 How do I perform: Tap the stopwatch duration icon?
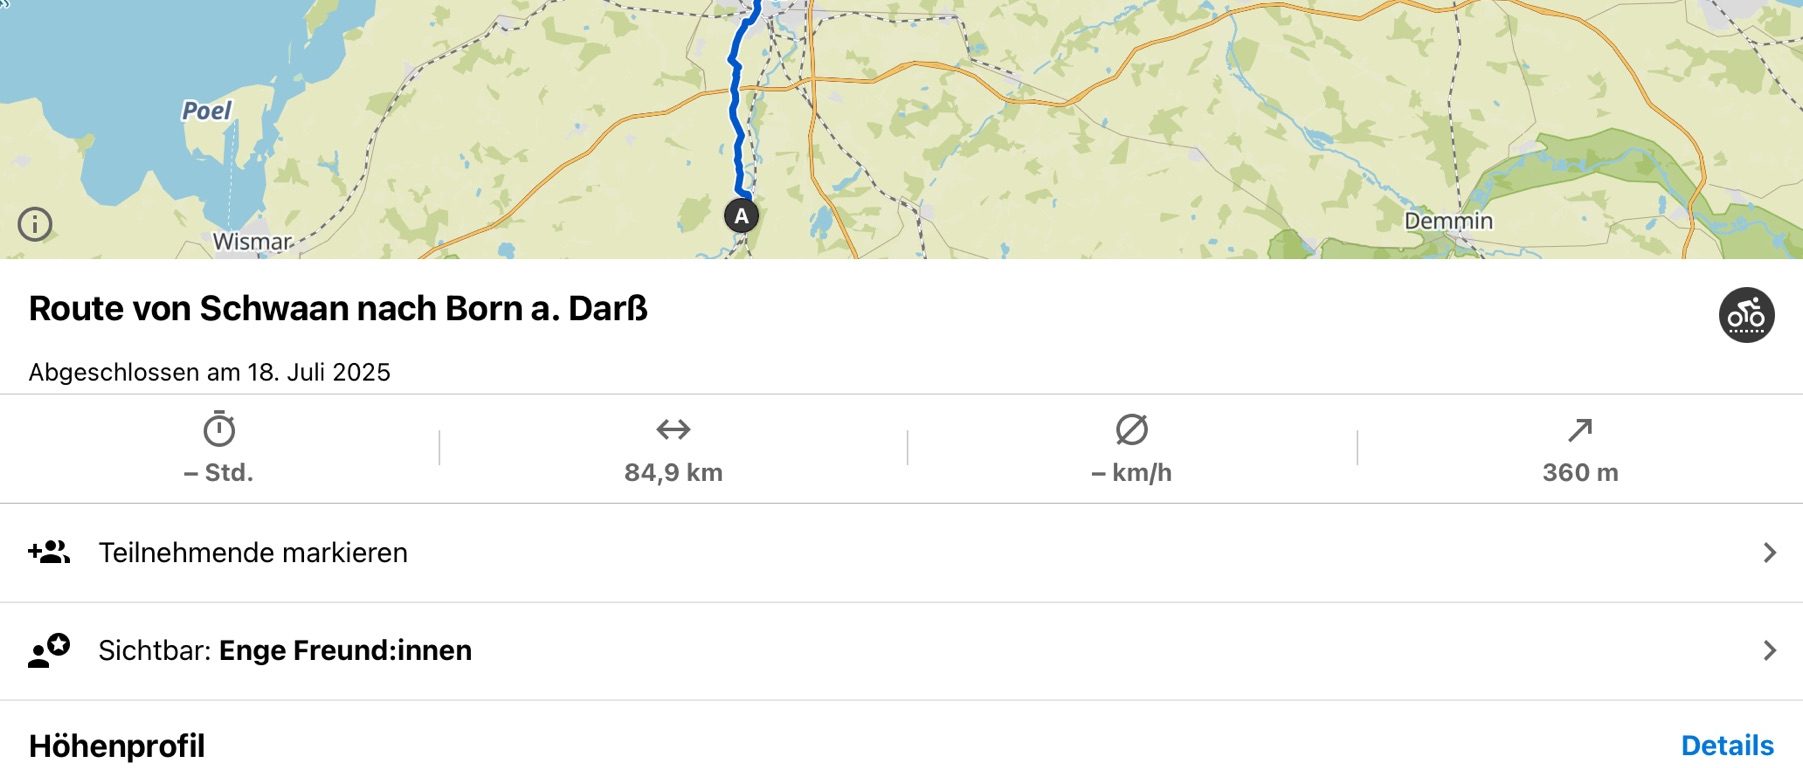click(x=219, y=429)
